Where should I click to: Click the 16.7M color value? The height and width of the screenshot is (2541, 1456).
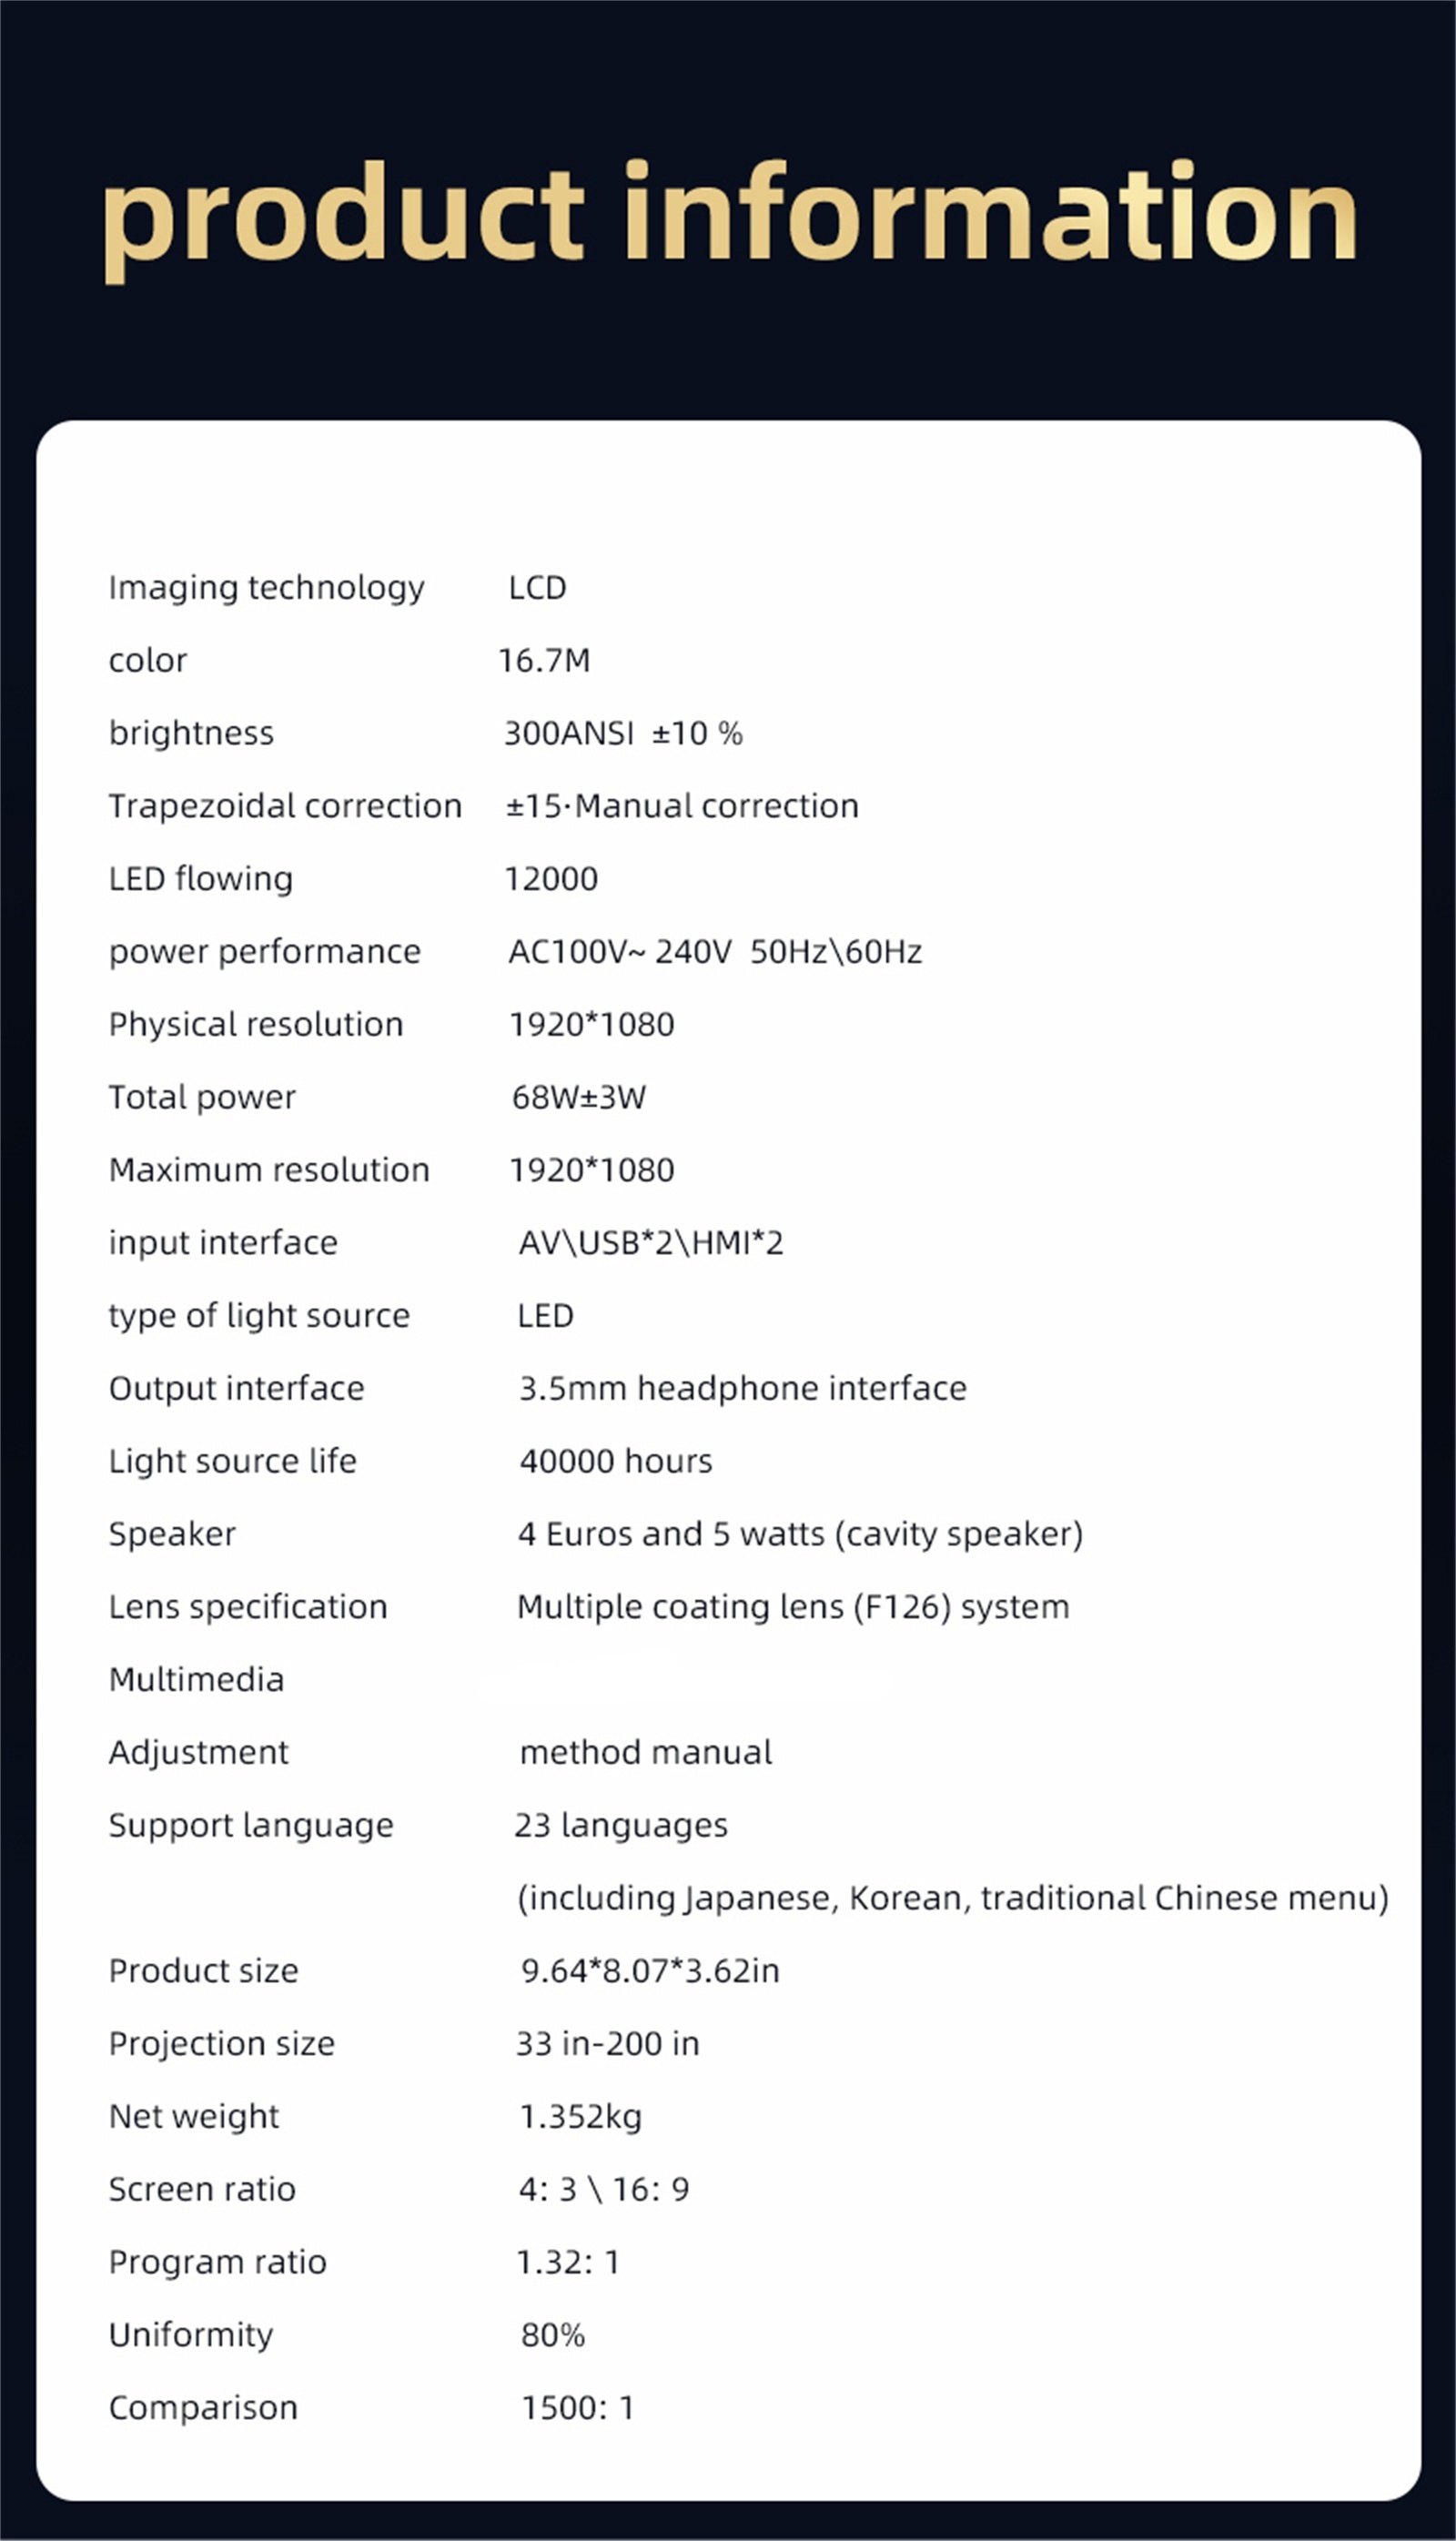pyautogui.click(x=544, y=661)
